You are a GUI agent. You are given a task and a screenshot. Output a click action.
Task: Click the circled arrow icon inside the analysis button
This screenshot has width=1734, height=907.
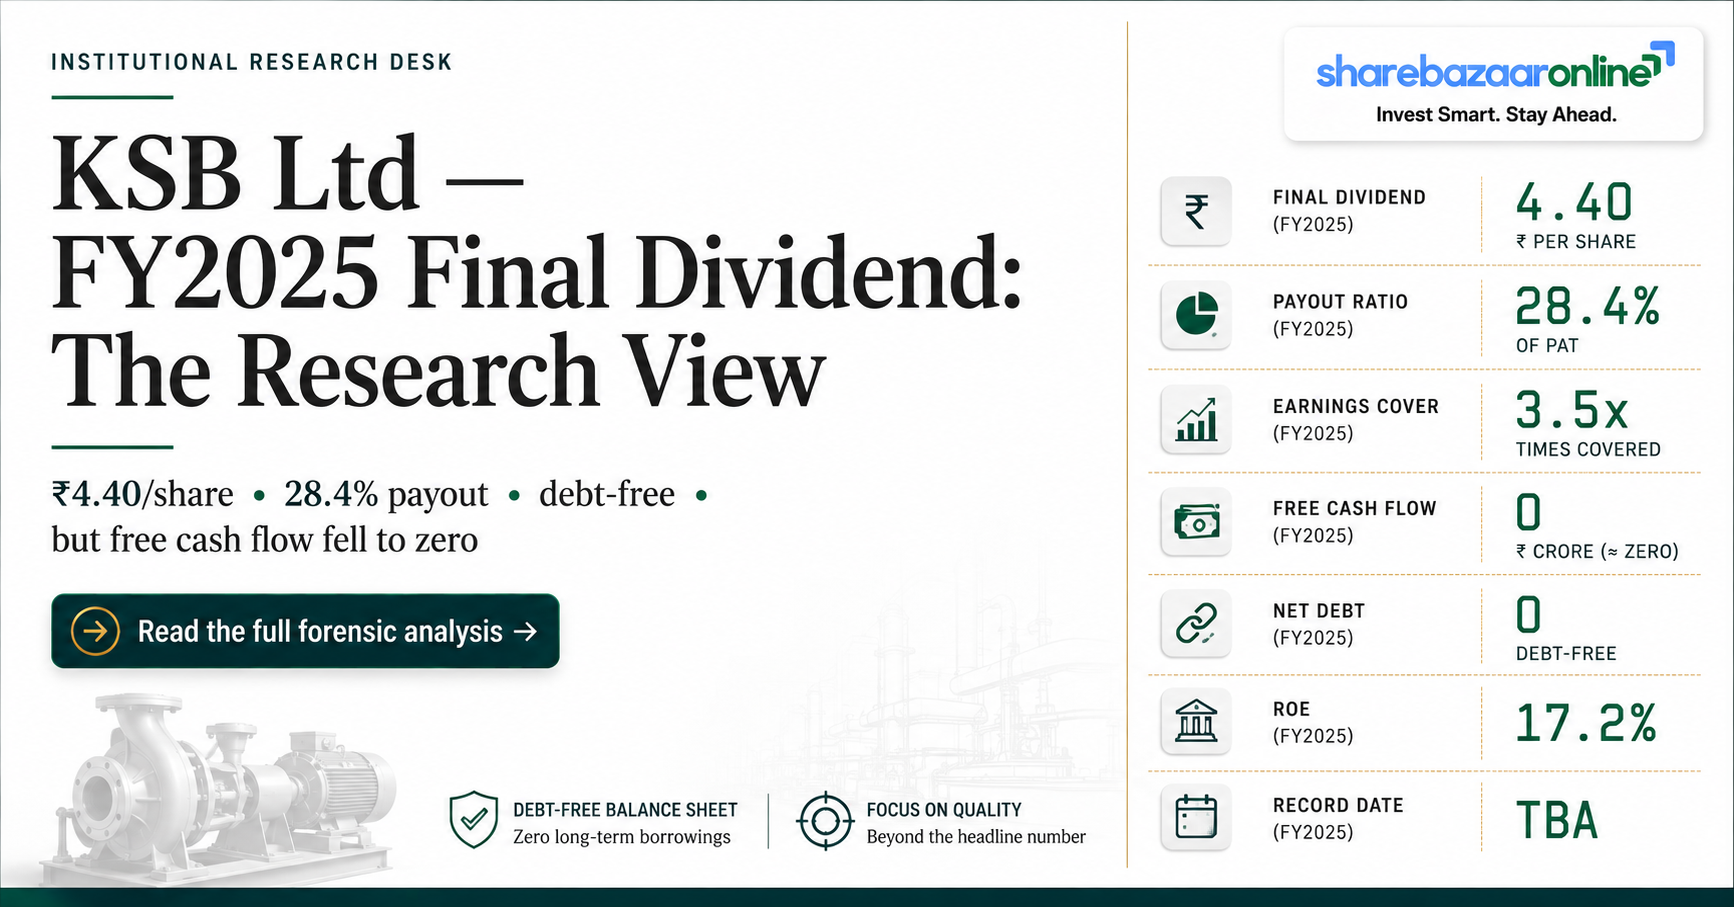coord(96,631)
